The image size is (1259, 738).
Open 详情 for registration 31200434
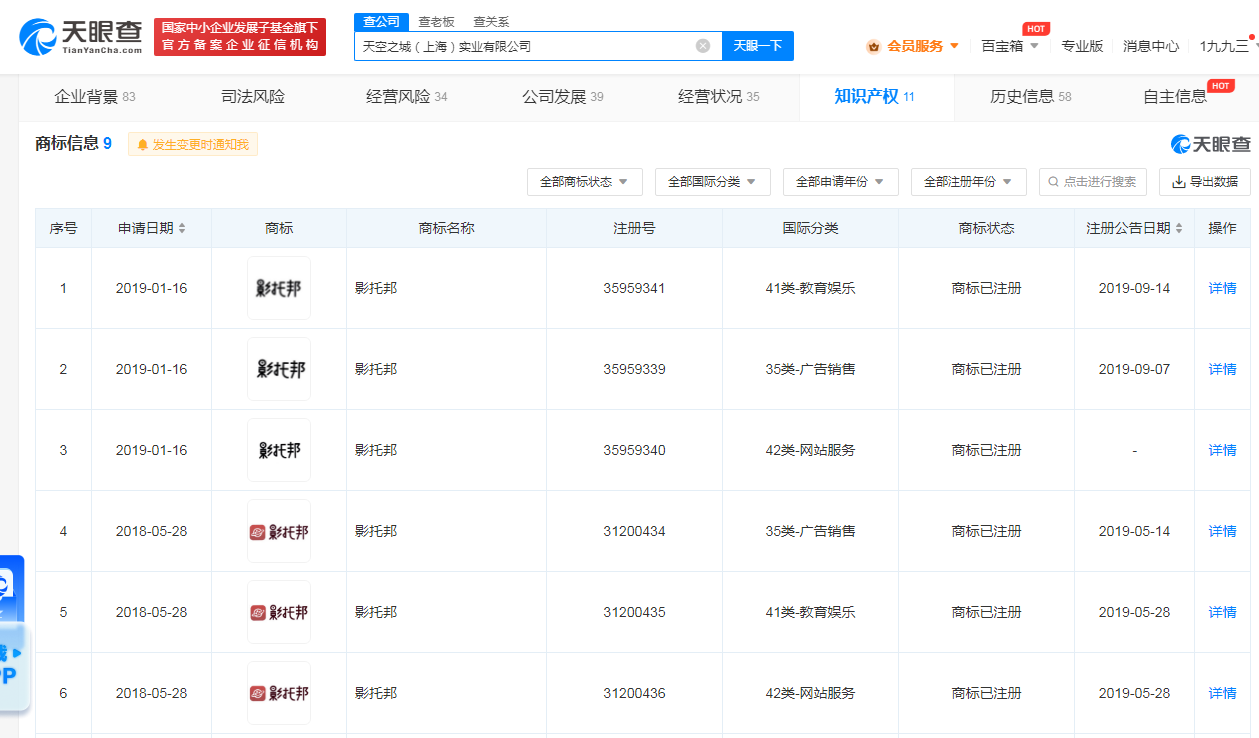1222,531
